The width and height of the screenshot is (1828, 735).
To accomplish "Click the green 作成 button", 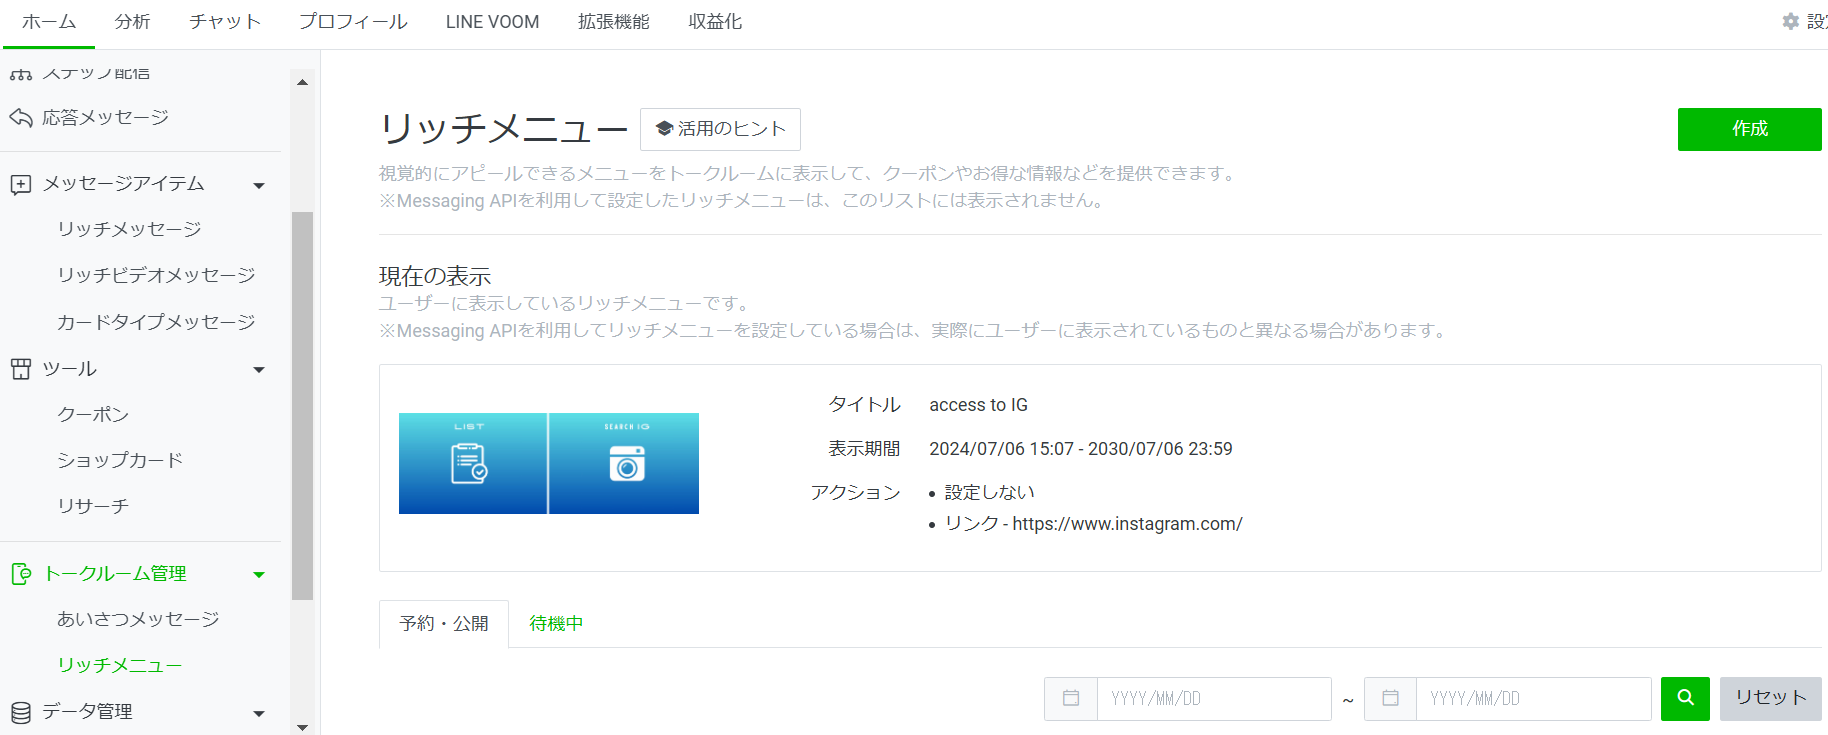I will pos(1749,129).
